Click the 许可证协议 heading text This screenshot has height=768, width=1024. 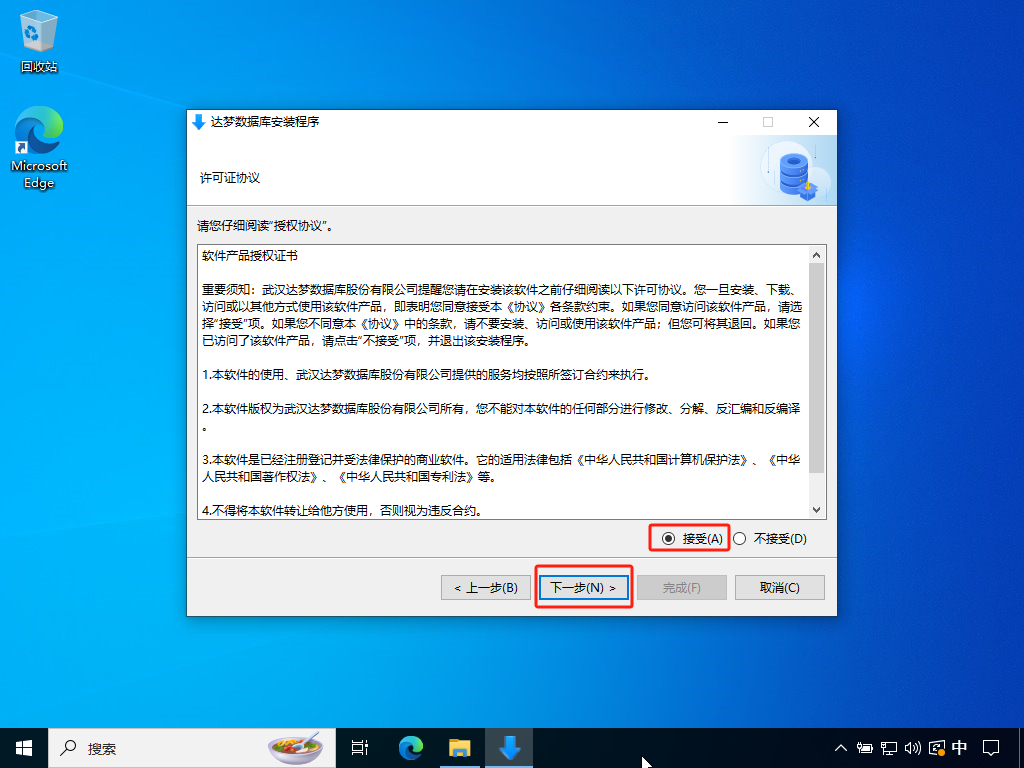click(x=230, y=178)
